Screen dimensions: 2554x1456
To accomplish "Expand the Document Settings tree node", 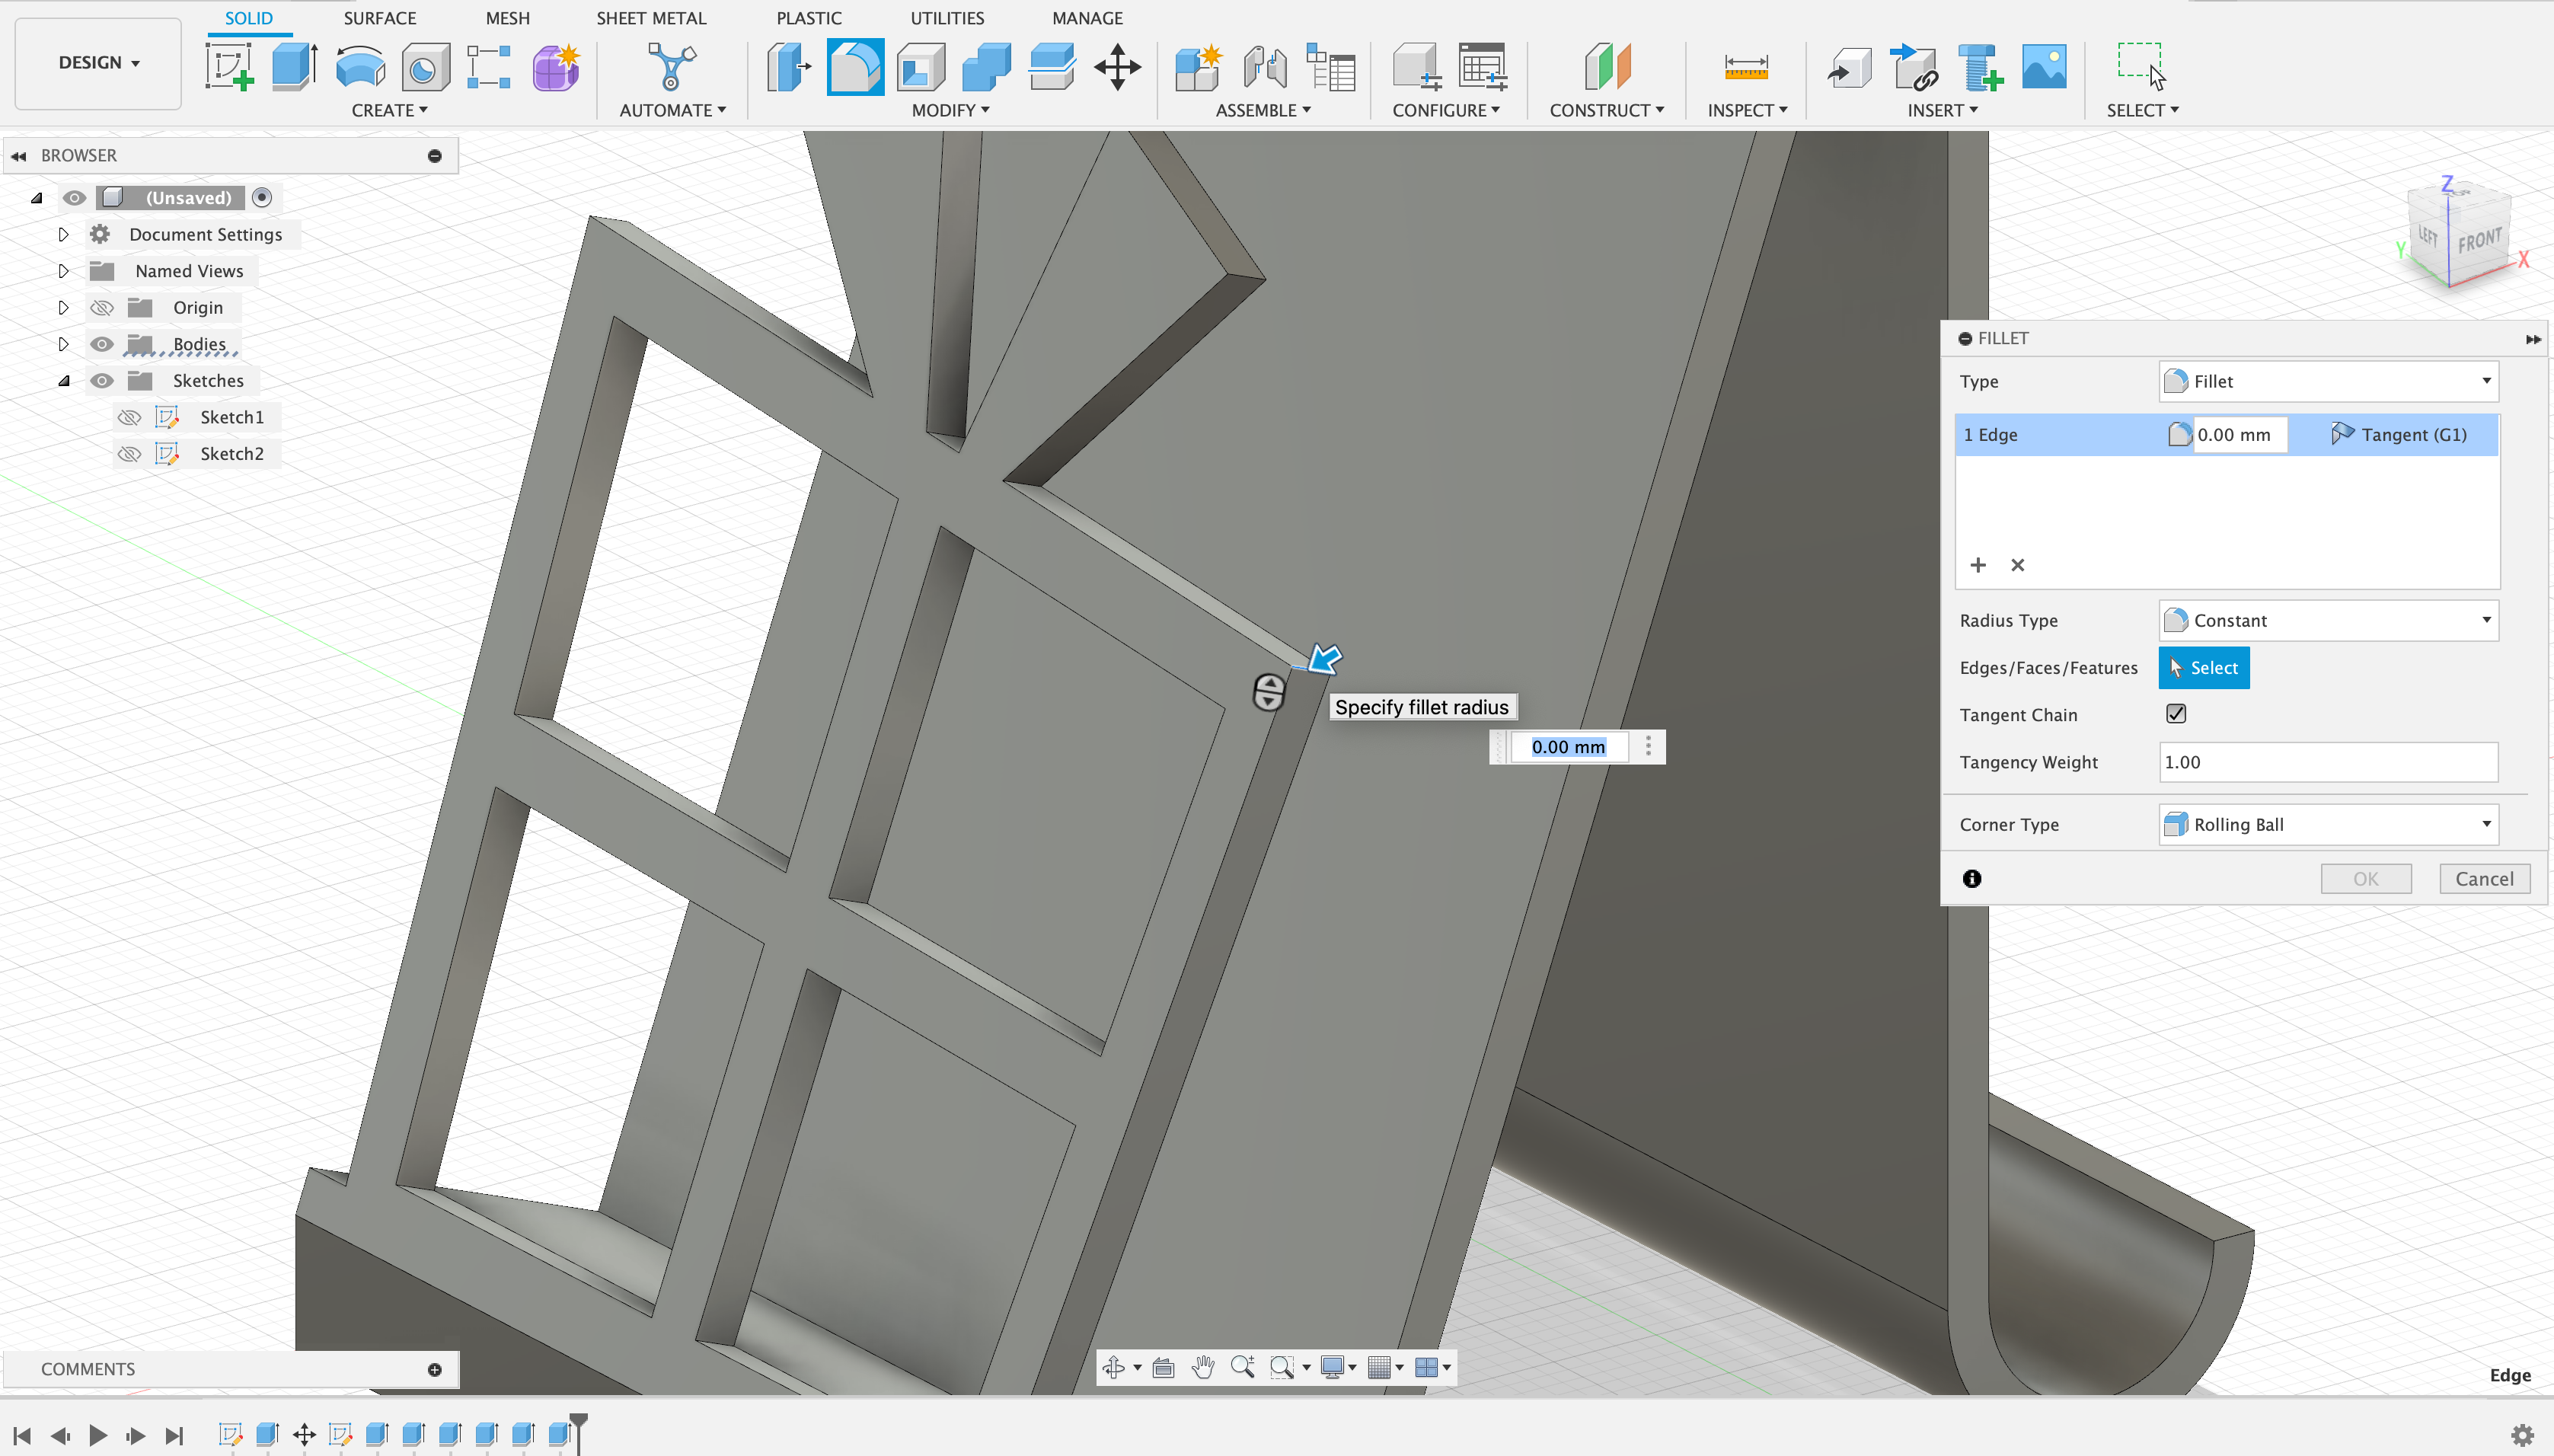I will click(x=63, y=234).
